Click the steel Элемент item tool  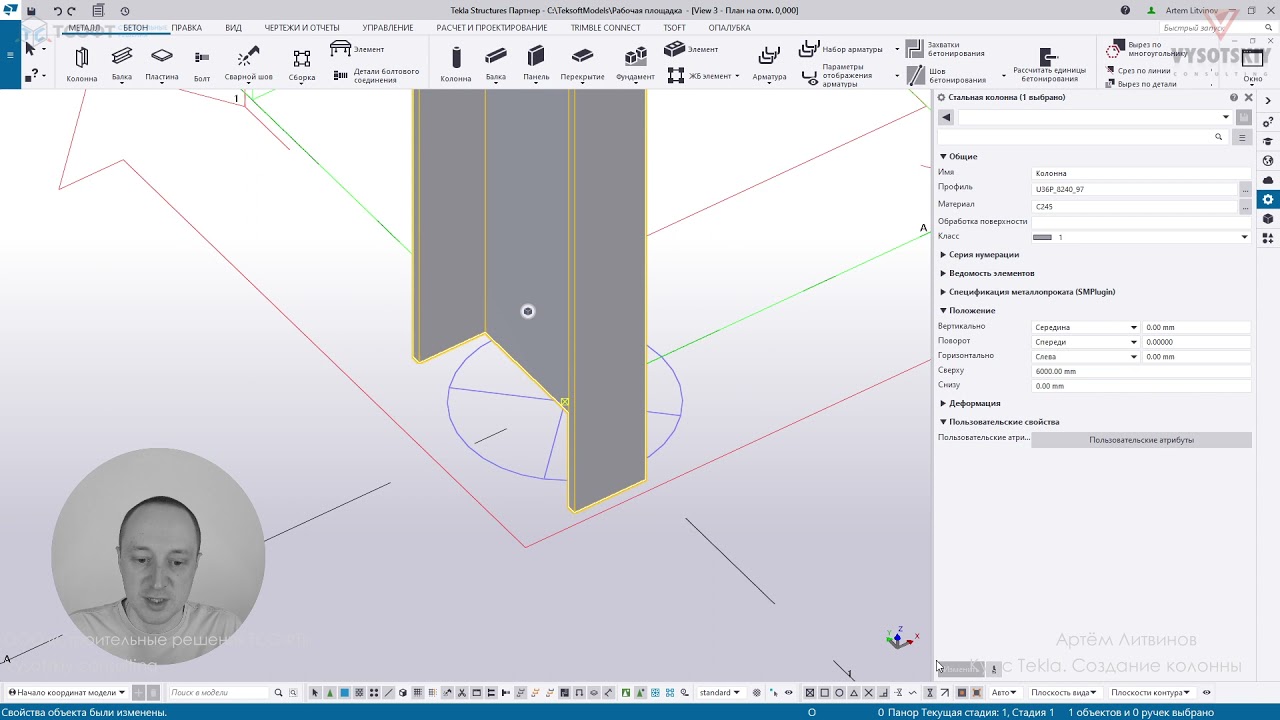point(357,49)
